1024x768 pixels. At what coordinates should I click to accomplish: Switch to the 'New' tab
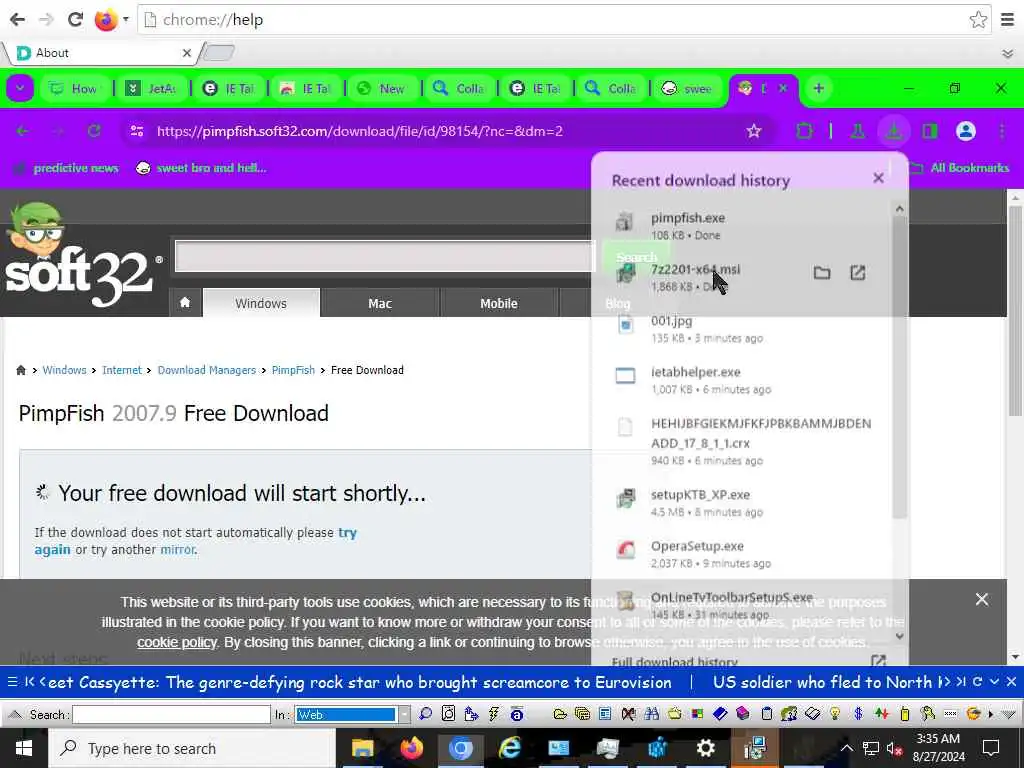pyautogui.click(x=381, y=88)
